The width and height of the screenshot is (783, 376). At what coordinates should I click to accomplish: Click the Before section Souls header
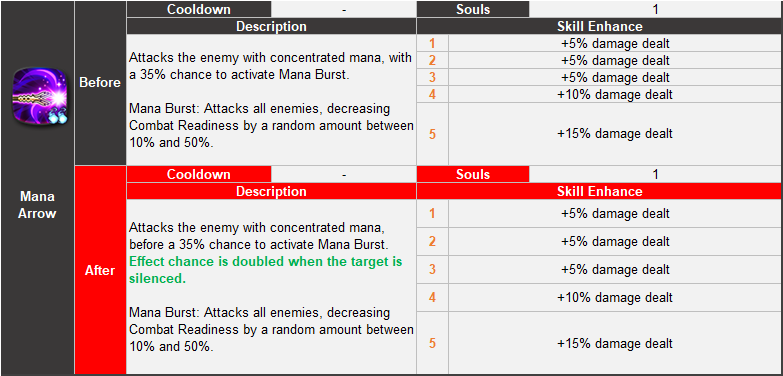(472, 9)
